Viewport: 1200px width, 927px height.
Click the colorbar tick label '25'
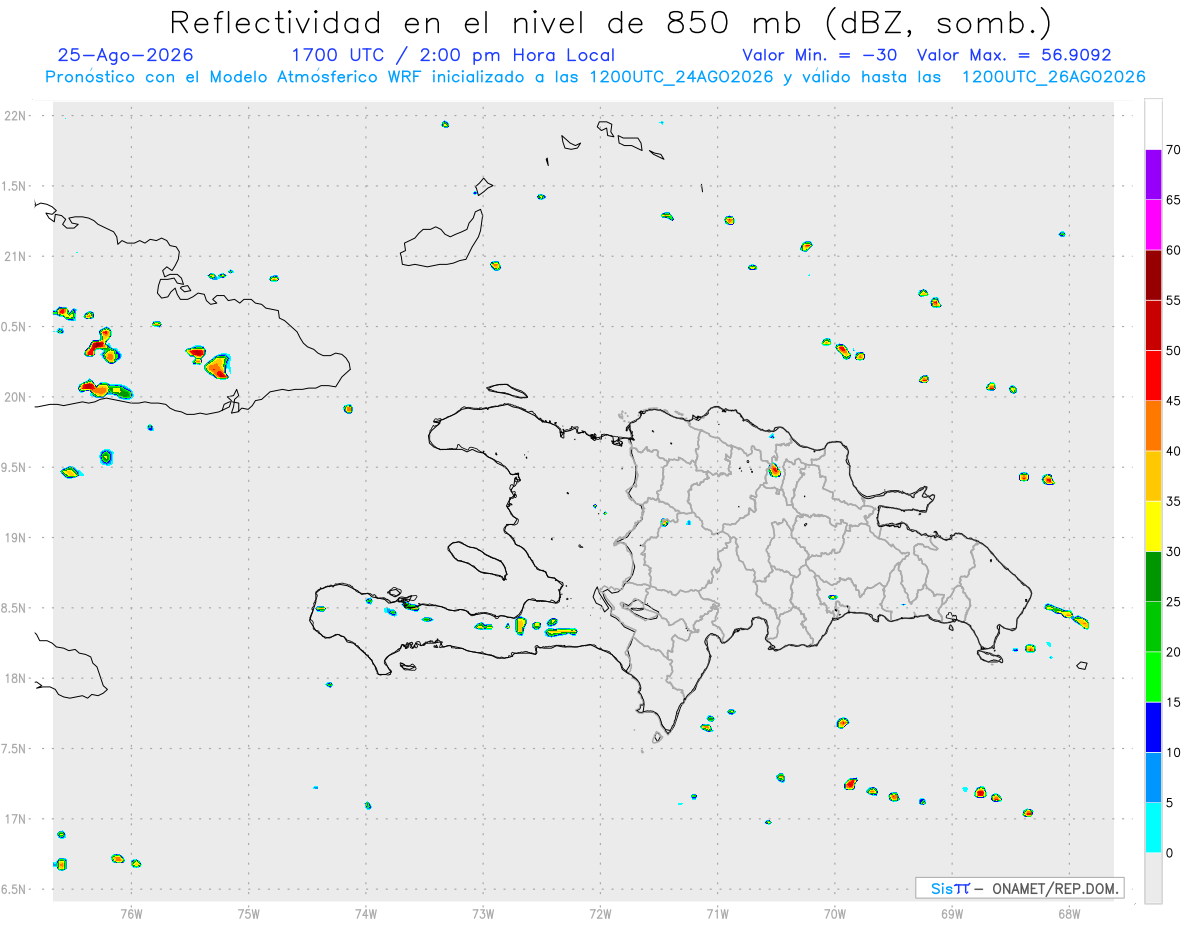(x=1174, y=602)
